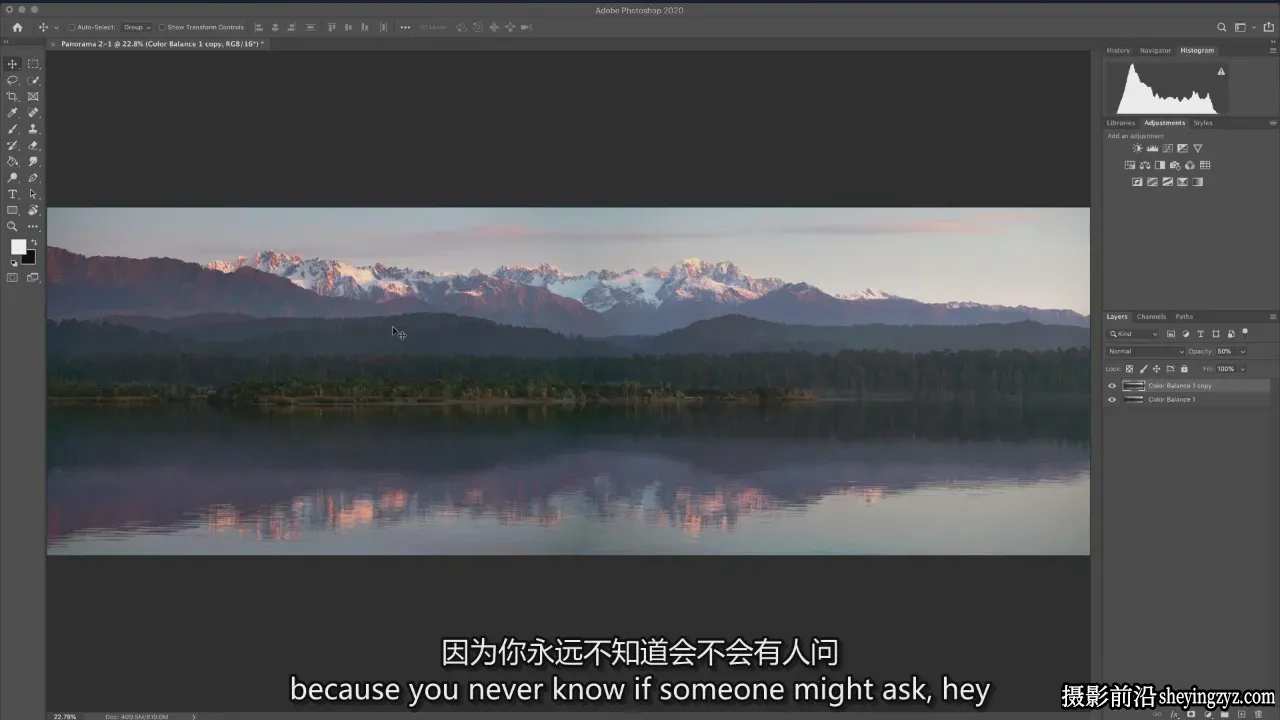
Task: Expand the Opacity slider dropdown arrow
Action: [1243, 352]
